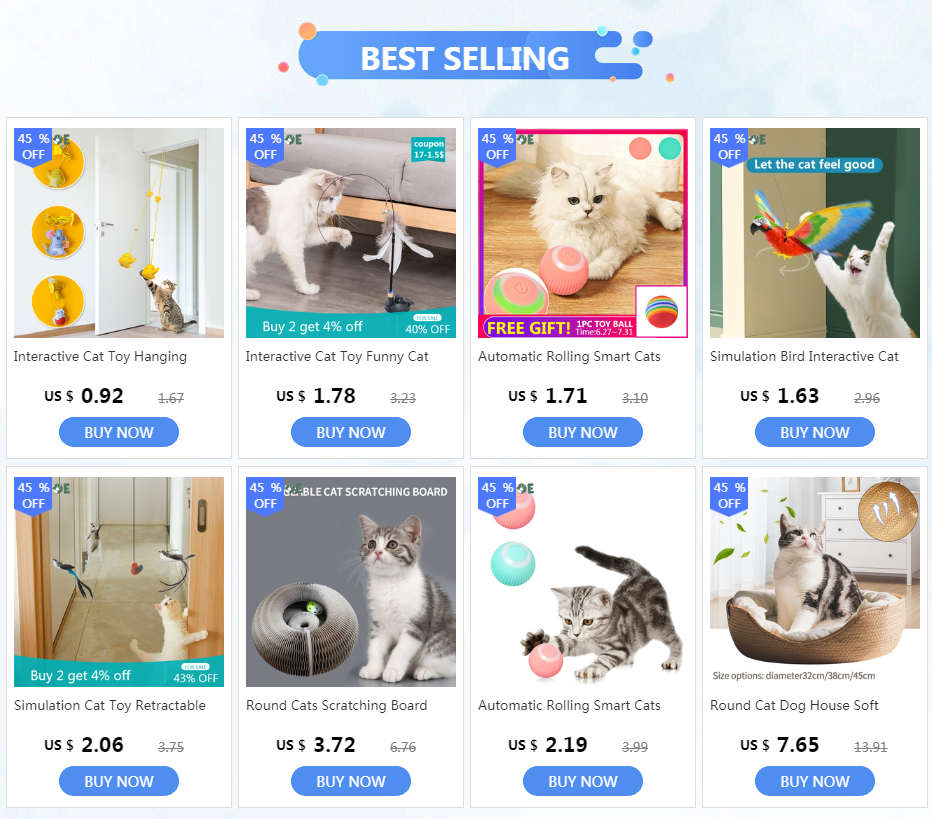Screen dimensions: 932x819
Task: Click BUY NOW for the 1.78 funny cat toy
Action: (351, 432)
